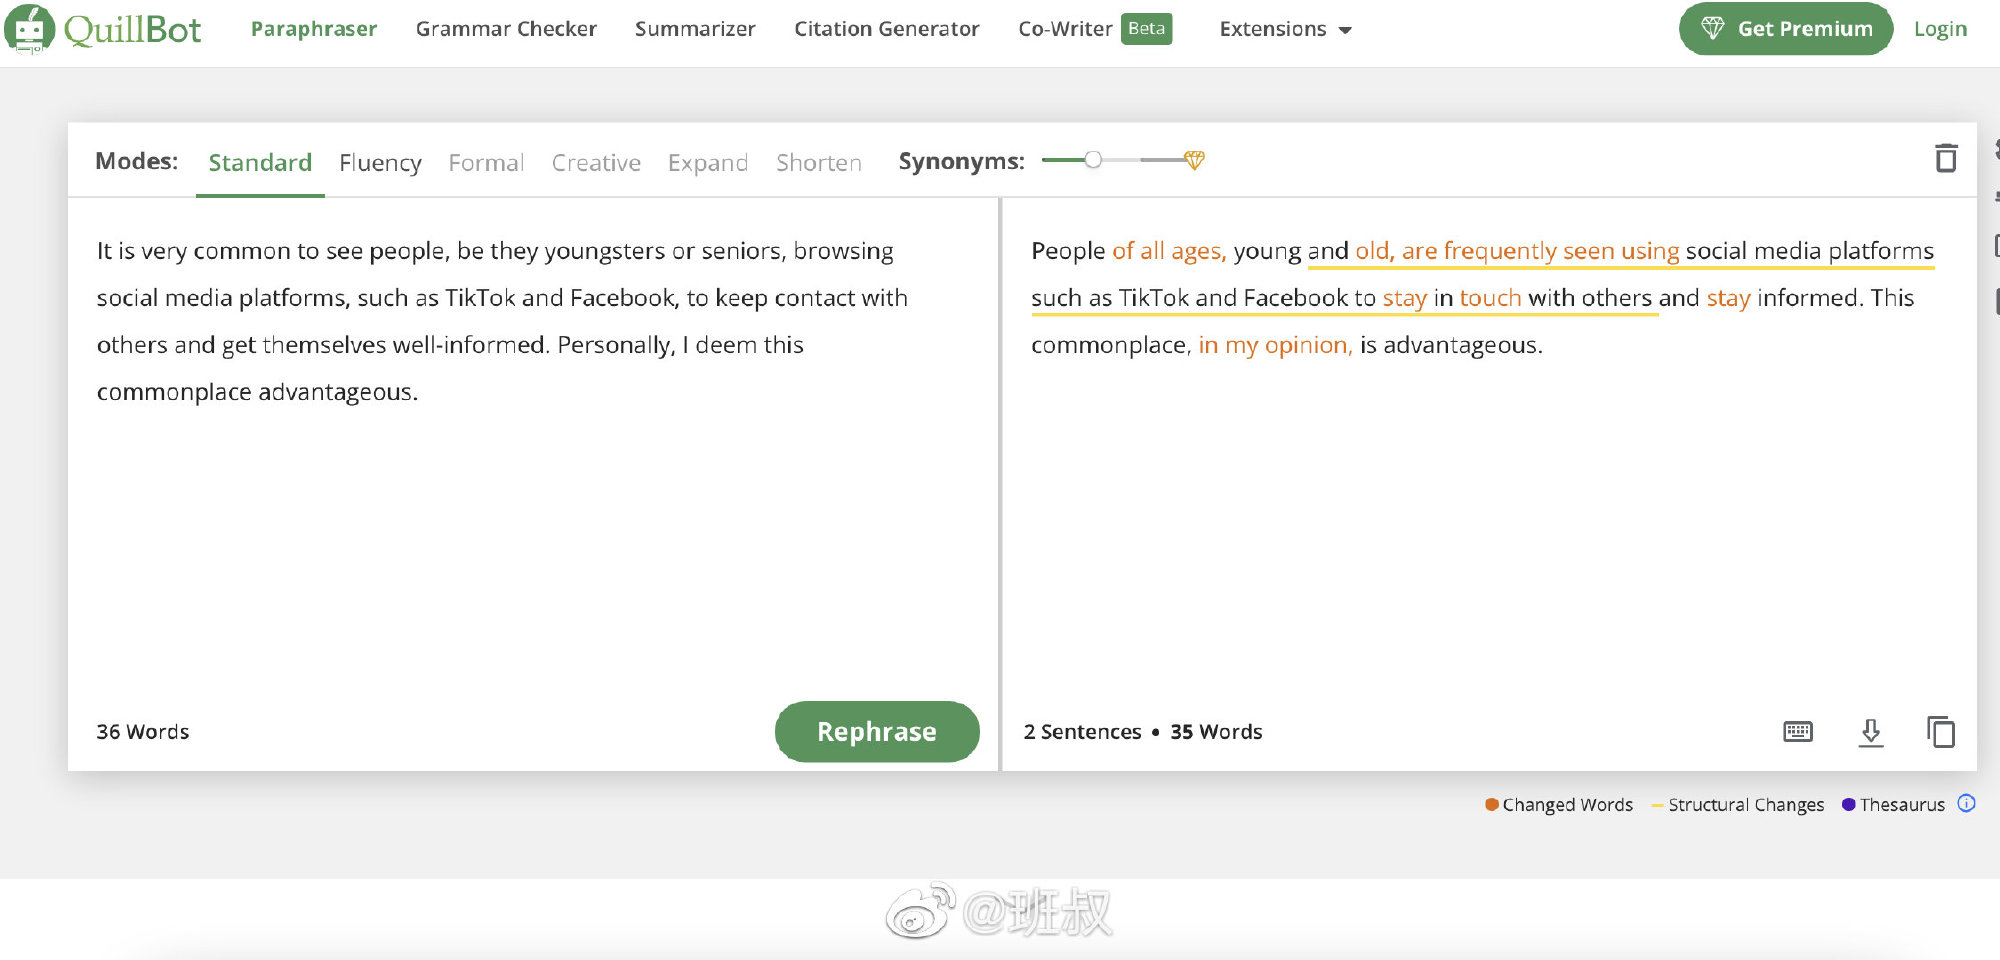Image resolution: width=2000 pixels, height=960 pixels.
Task: Open the Summarizer tool
Action: [x=695, y=29]
